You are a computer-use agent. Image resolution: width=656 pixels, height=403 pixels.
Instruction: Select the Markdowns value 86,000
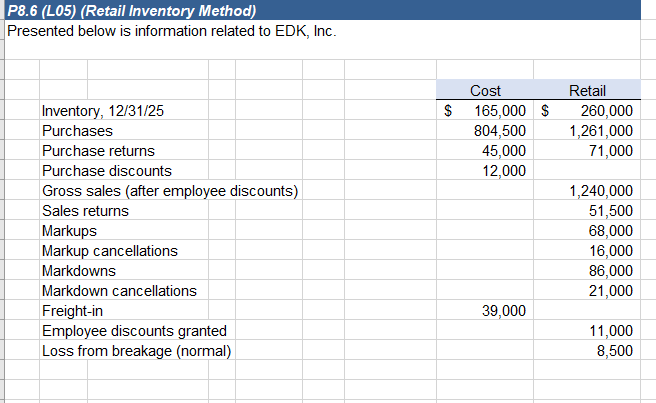point(587,271)
